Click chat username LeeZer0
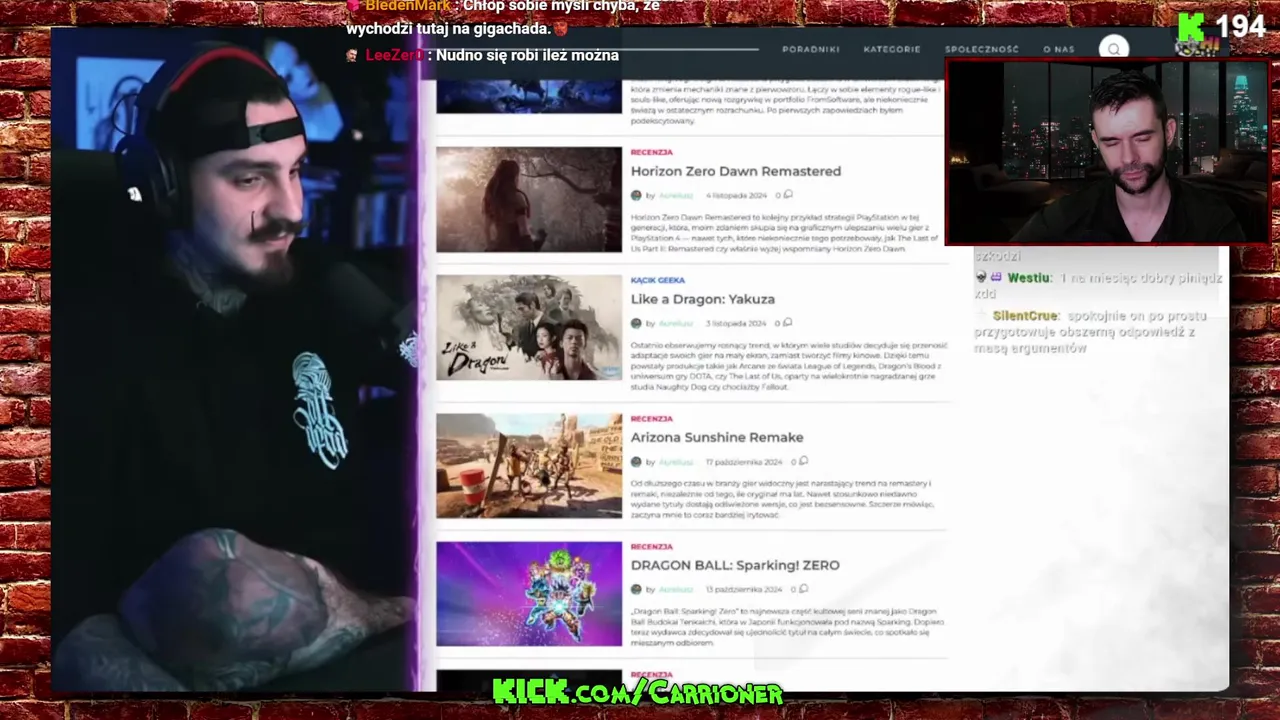The width and height of the screenshot is (1280, 720). [x=394, y=55]
